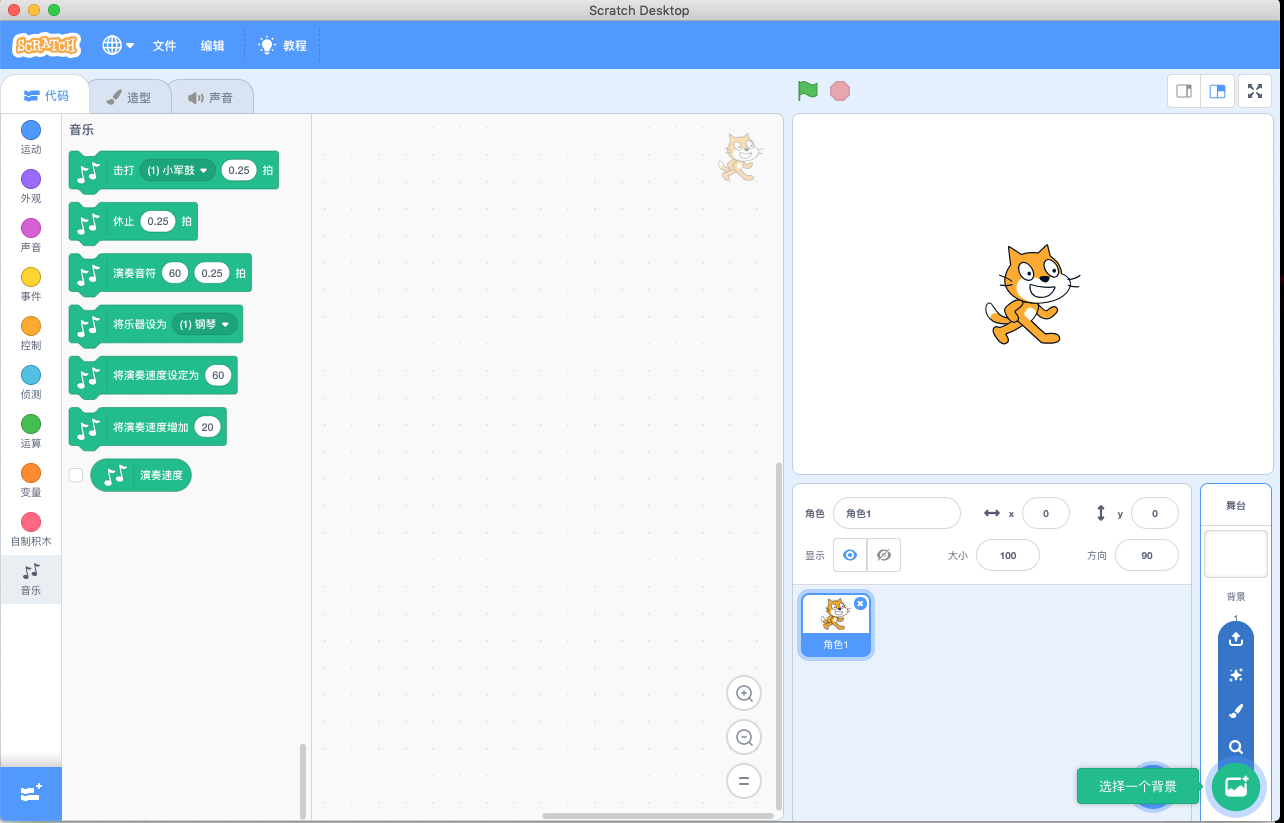
Task: Click the value 20 in 将演奏速度增加 block
Action: (207, 427)
